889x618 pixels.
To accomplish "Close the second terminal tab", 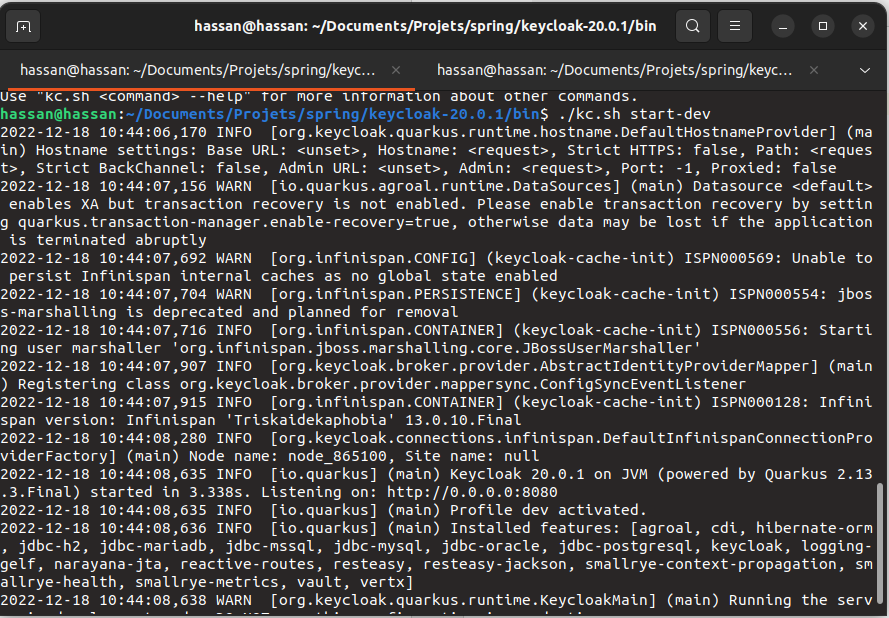I will (x=814, y=70).
